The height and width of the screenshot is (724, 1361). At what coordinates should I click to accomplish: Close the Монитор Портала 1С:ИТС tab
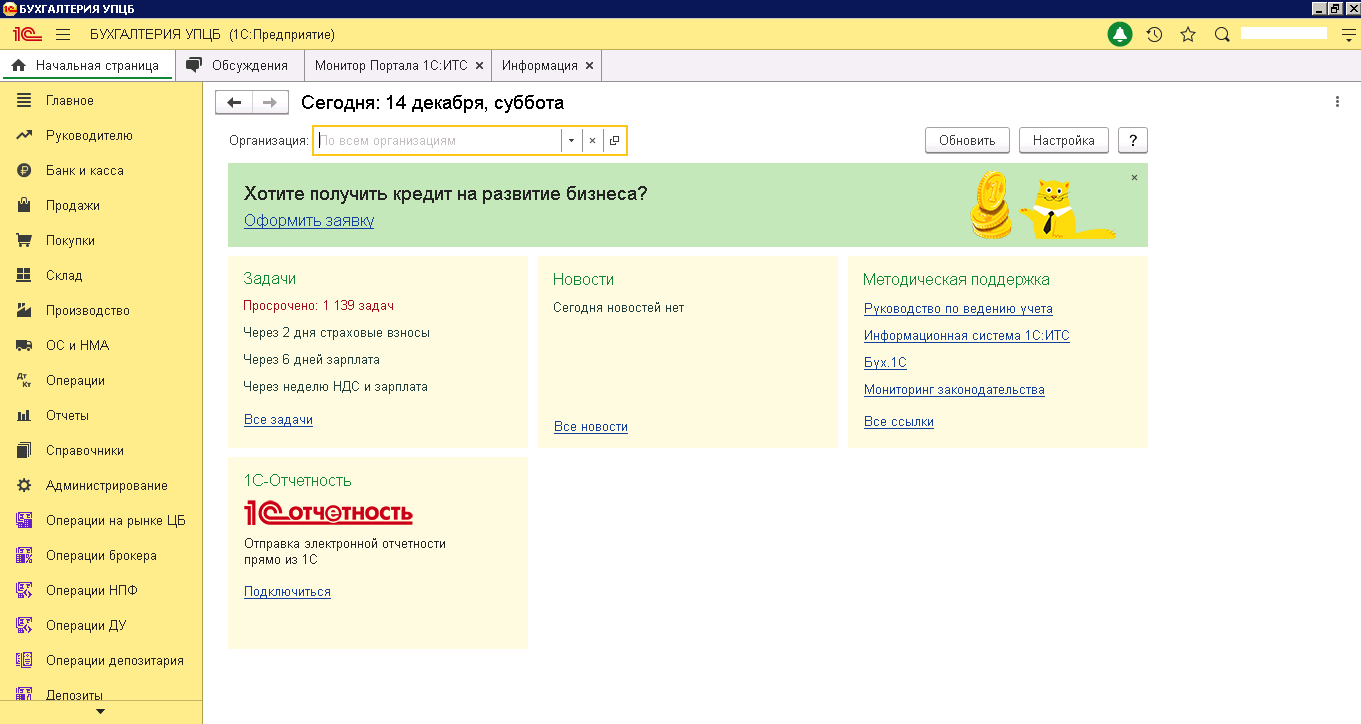[479, 65]
